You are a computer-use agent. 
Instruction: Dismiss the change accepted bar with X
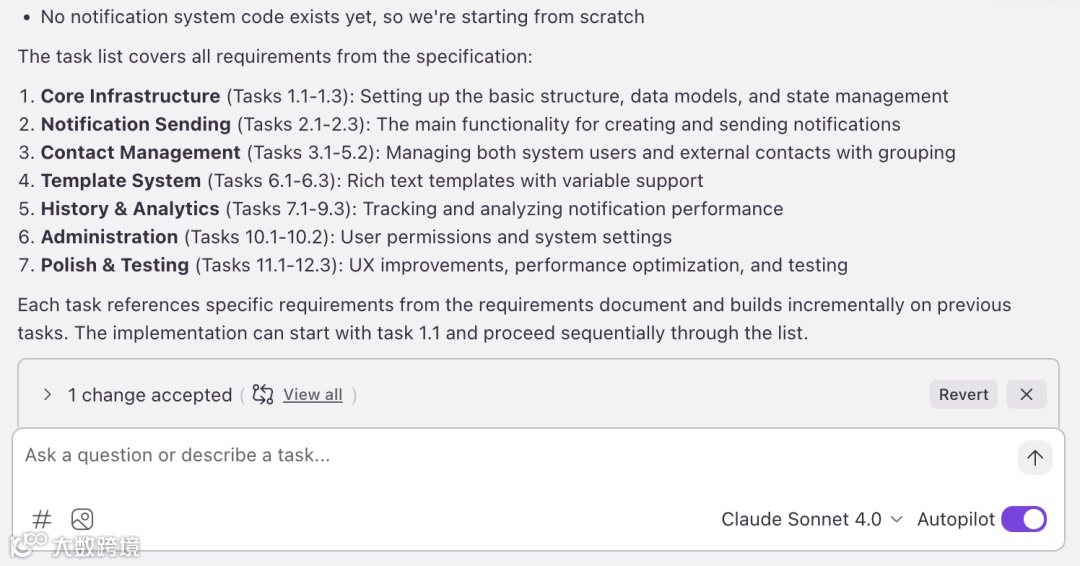pos(1026,394)
